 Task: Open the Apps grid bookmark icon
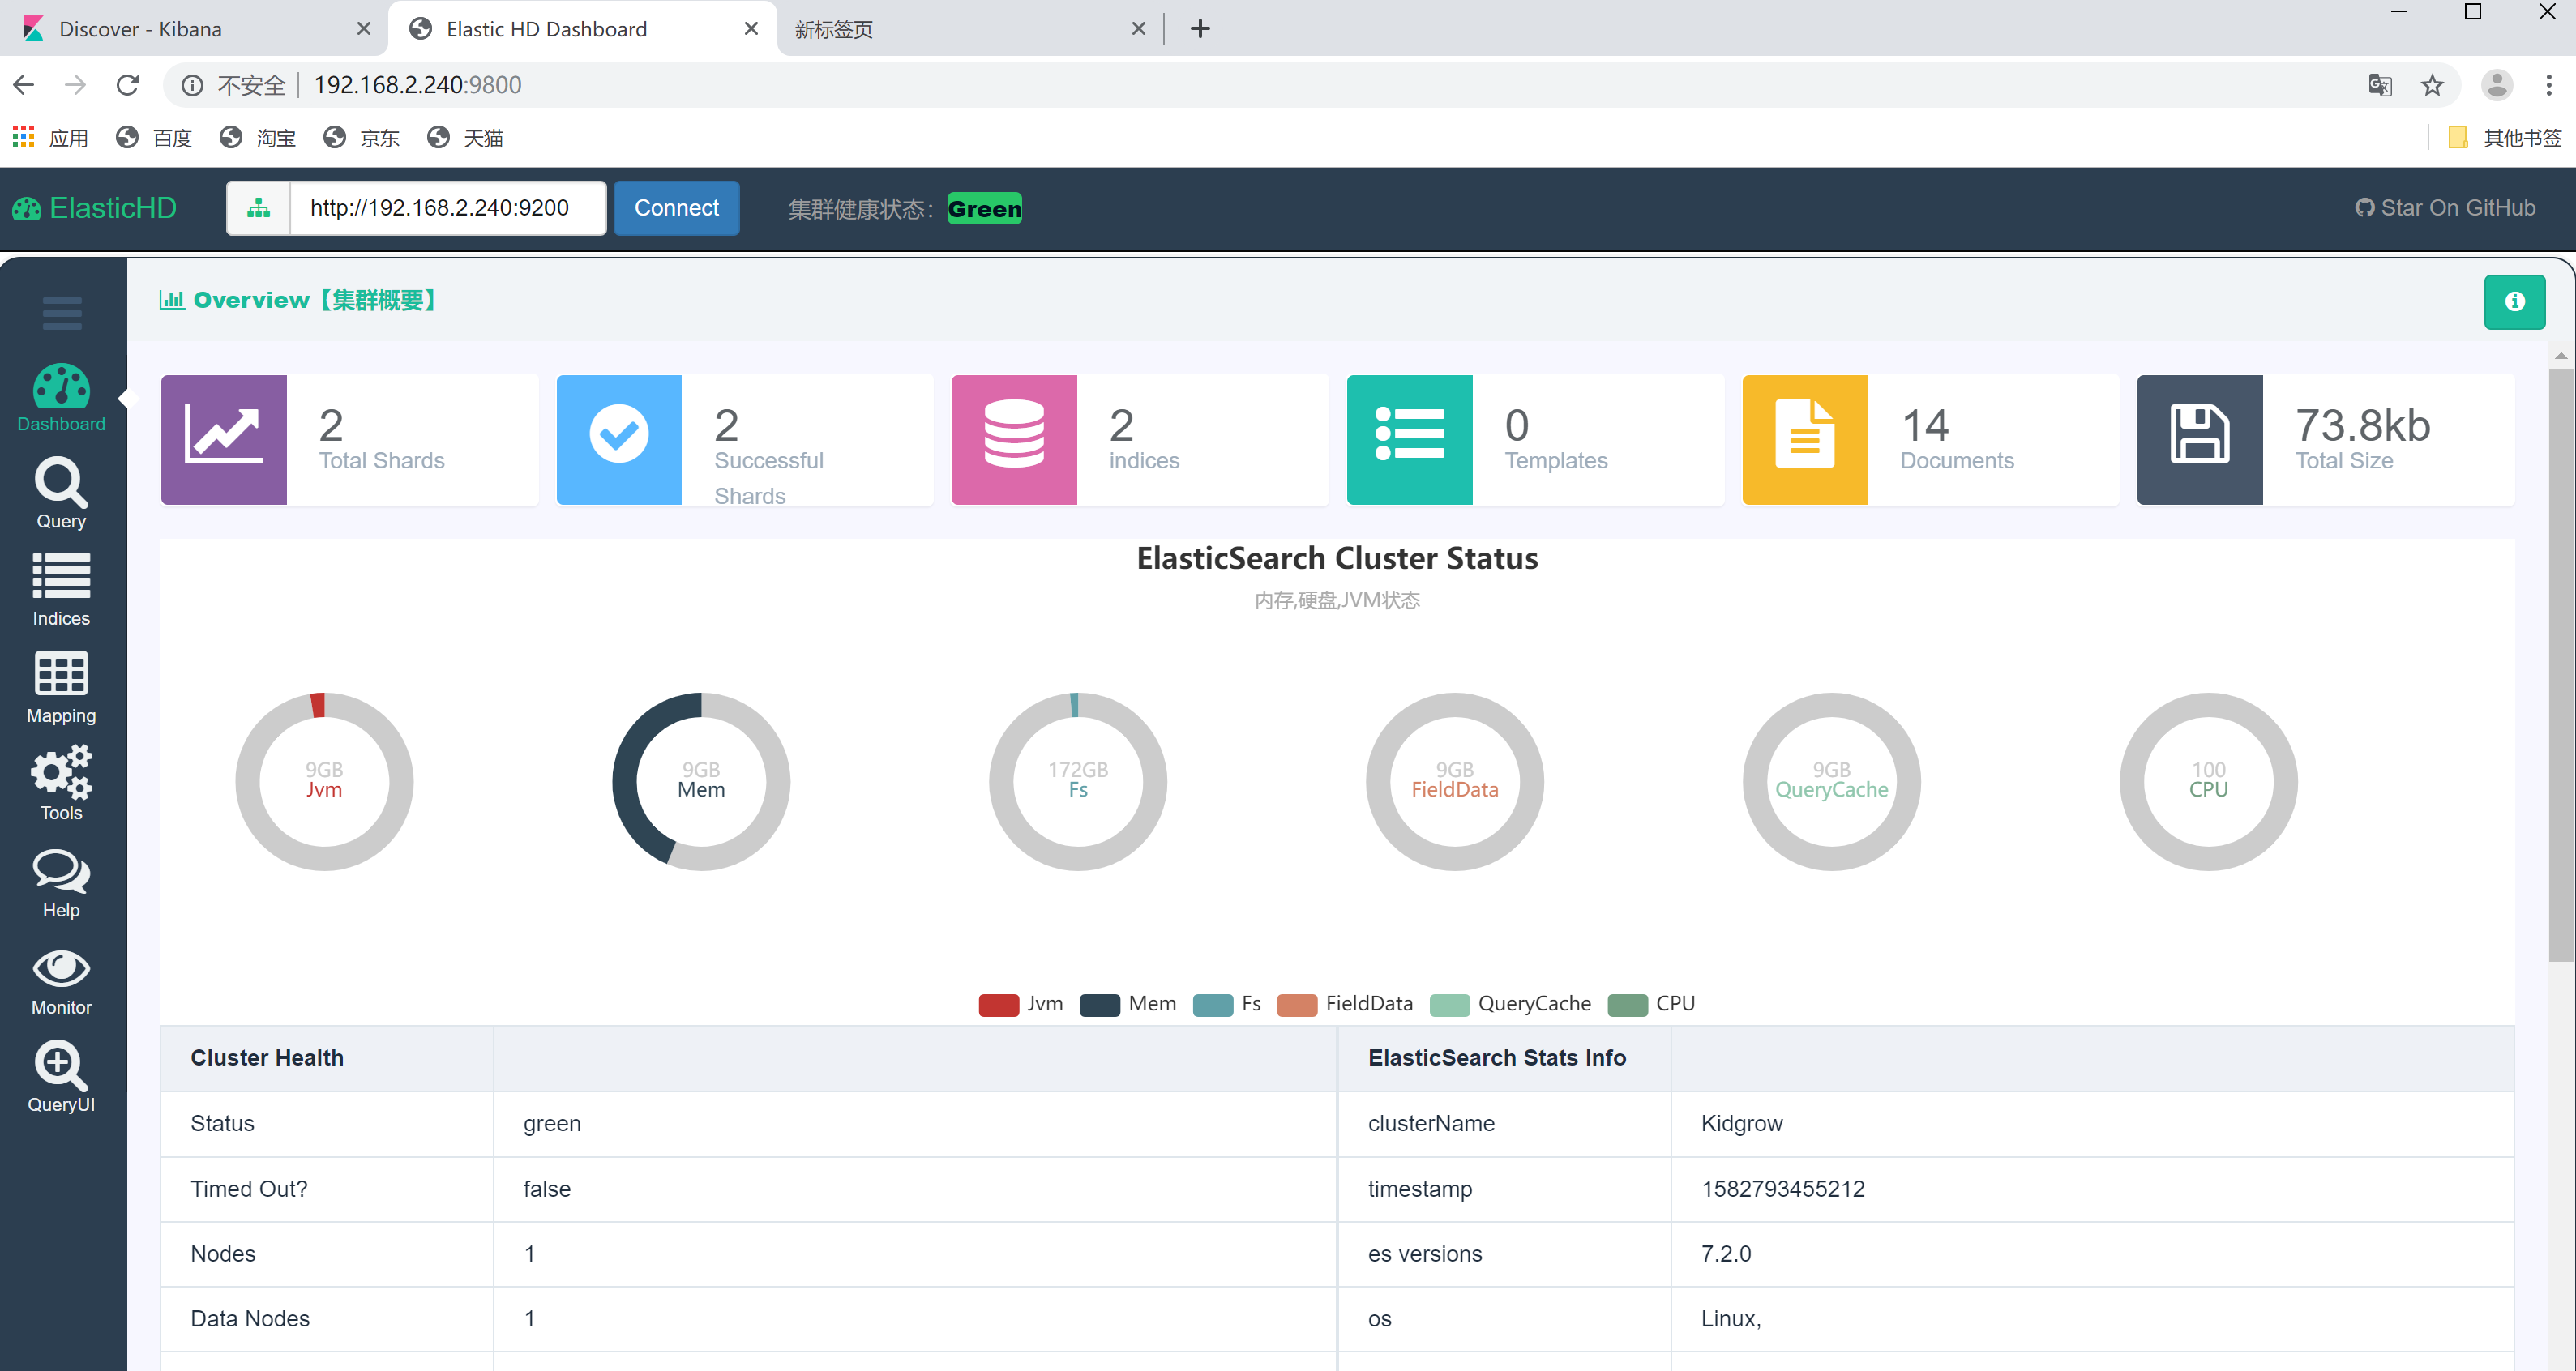point(23,137)
